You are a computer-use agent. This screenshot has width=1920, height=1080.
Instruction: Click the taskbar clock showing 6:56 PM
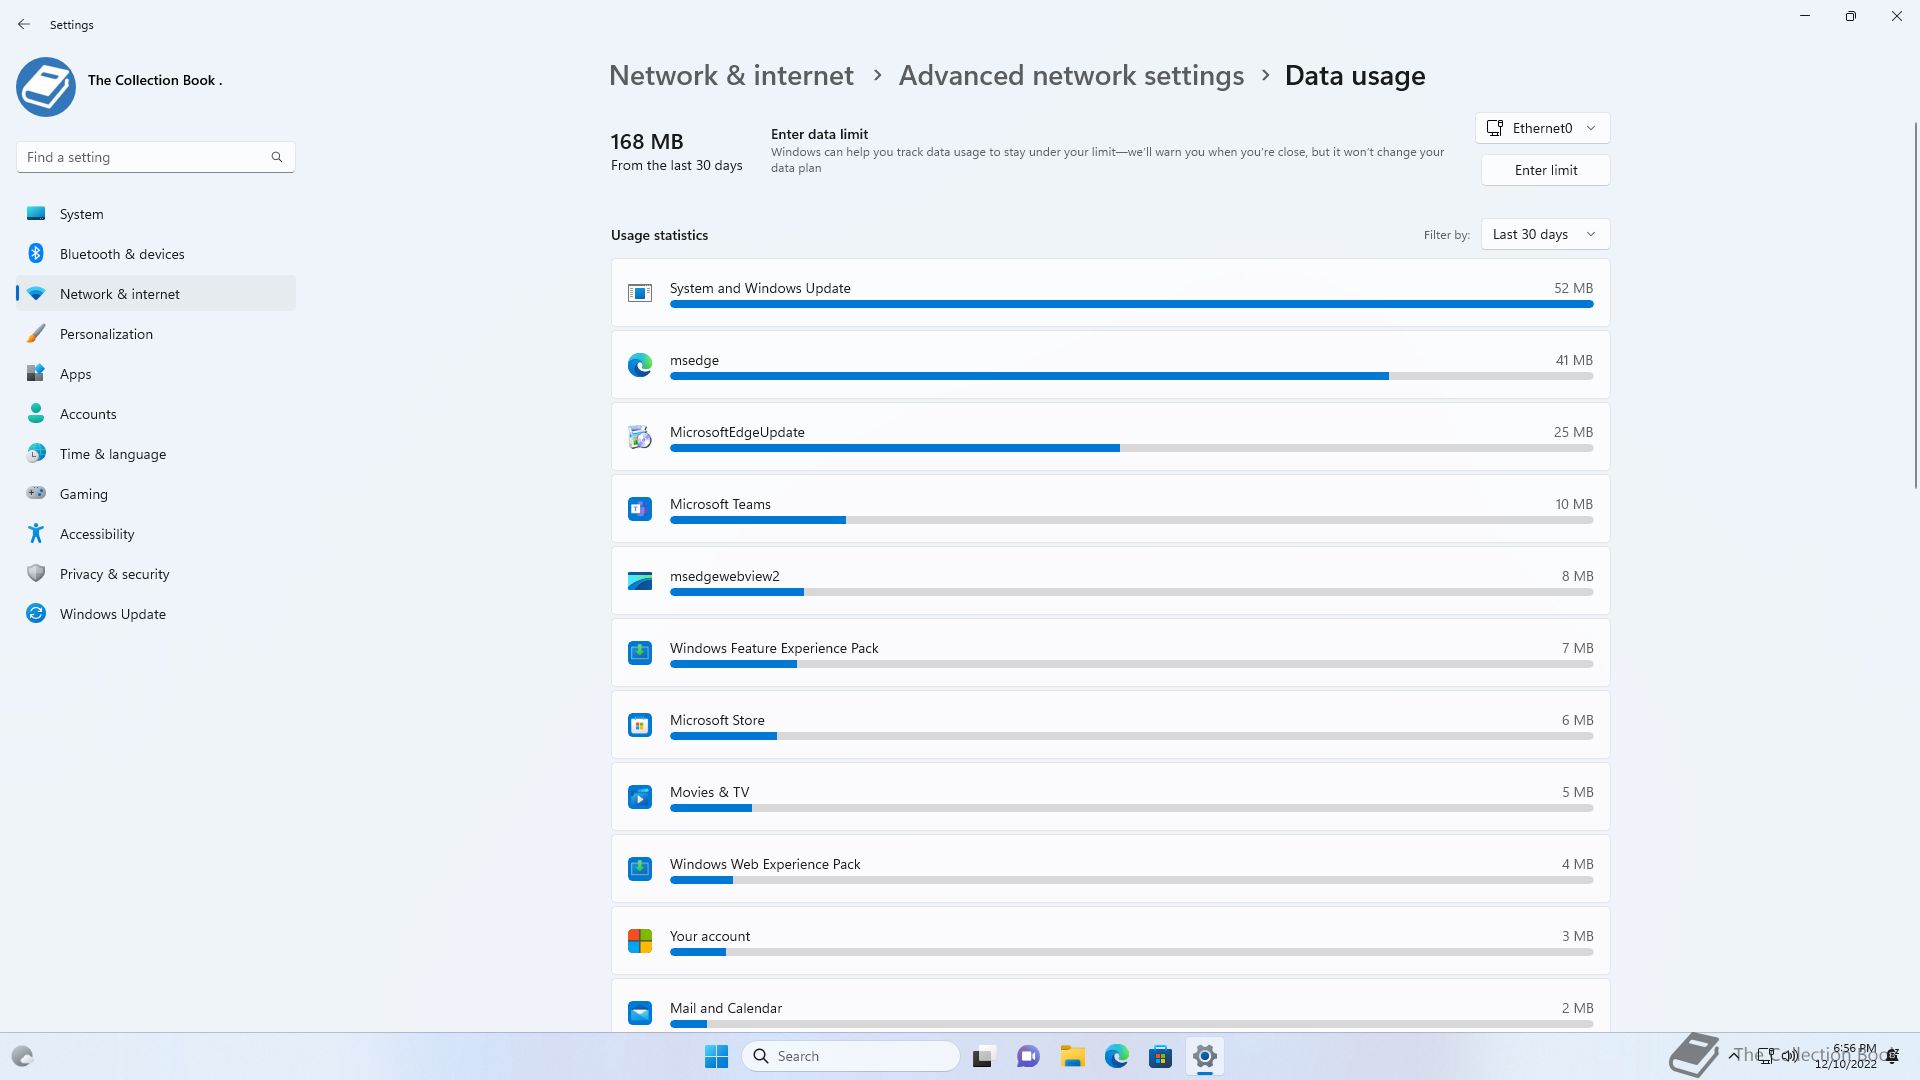pos(1846,1056)
